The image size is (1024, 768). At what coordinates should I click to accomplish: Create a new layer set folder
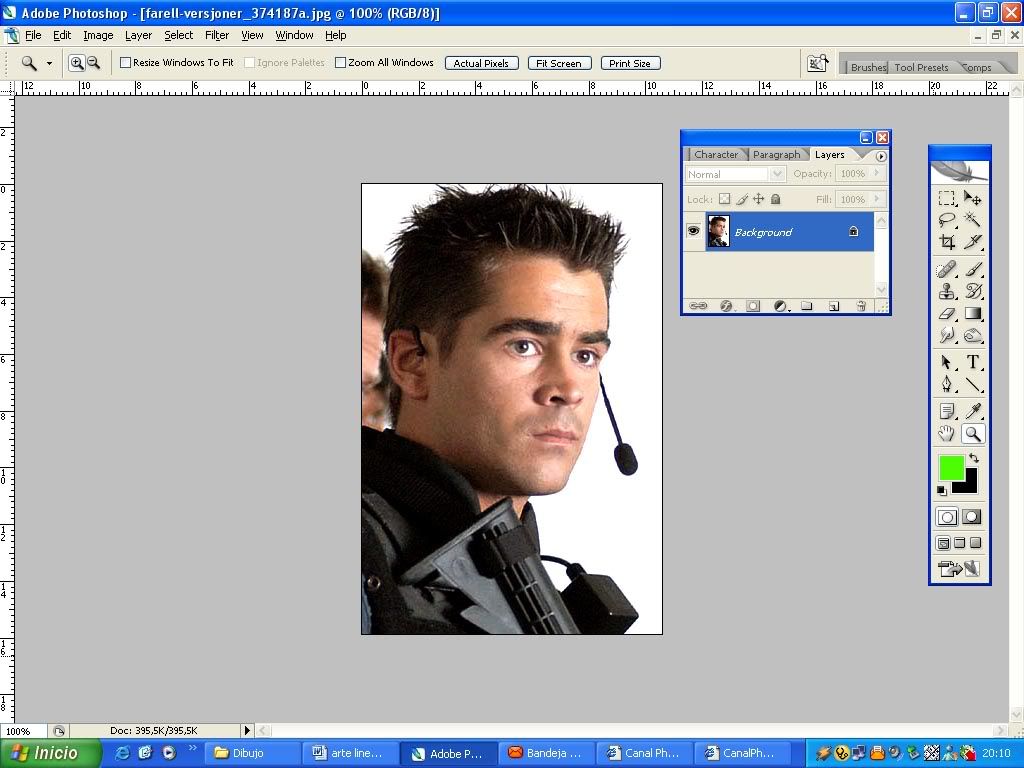coord(807,306)
